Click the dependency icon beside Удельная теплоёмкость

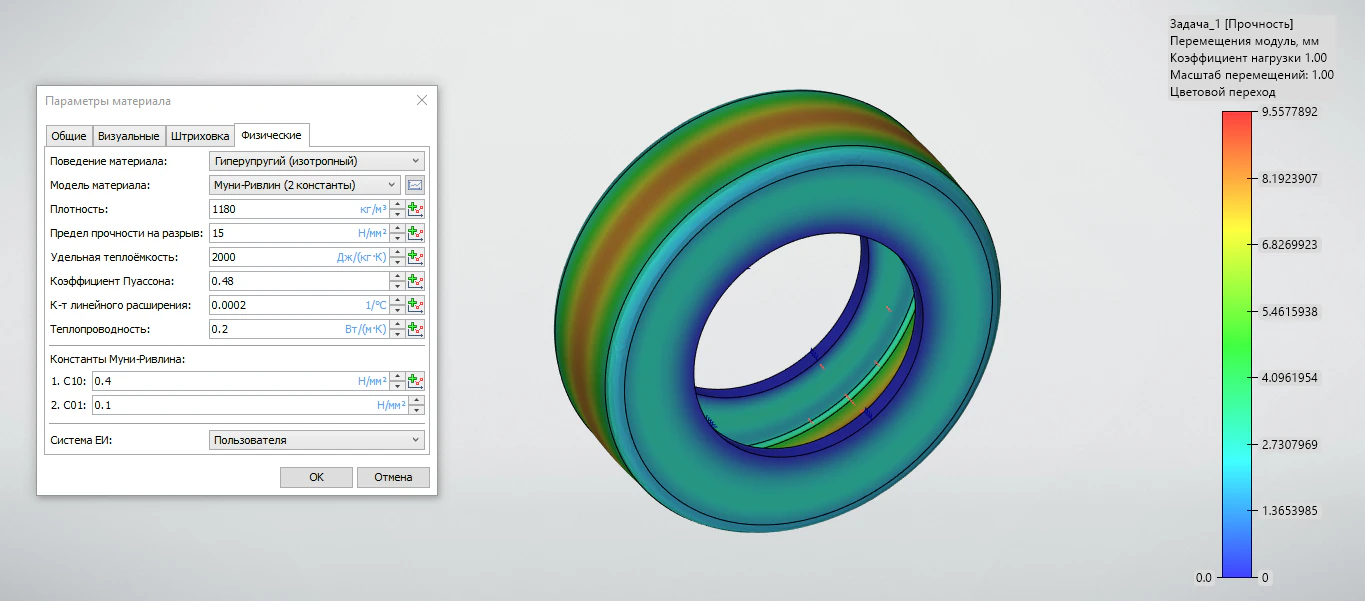coord(416,257)
